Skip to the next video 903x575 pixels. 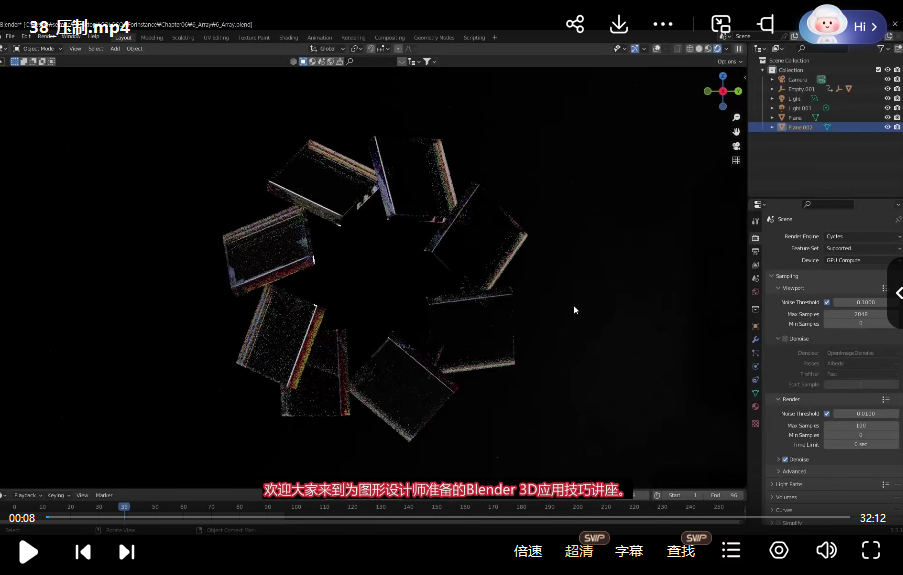point(127,551)
